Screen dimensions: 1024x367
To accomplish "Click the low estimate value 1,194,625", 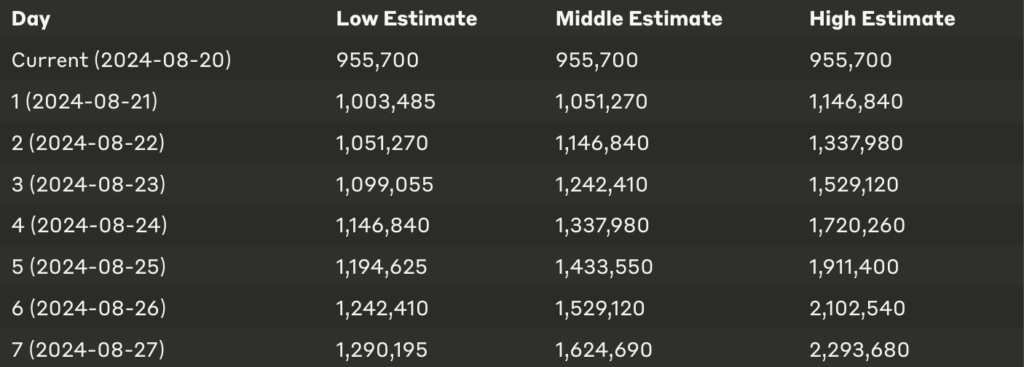I will pyautogui.click(x=381, y=267).
